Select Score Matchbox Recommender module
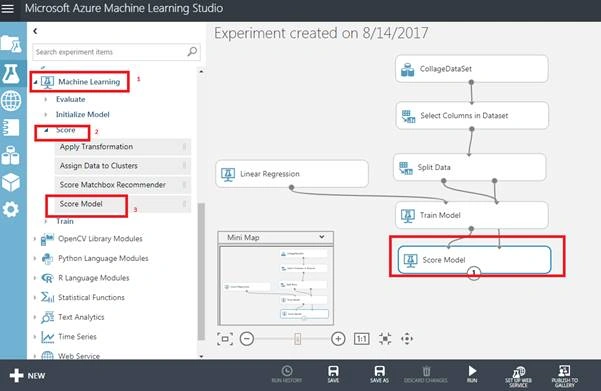This screenshot has width=601, height=391. tap(123, 185)
